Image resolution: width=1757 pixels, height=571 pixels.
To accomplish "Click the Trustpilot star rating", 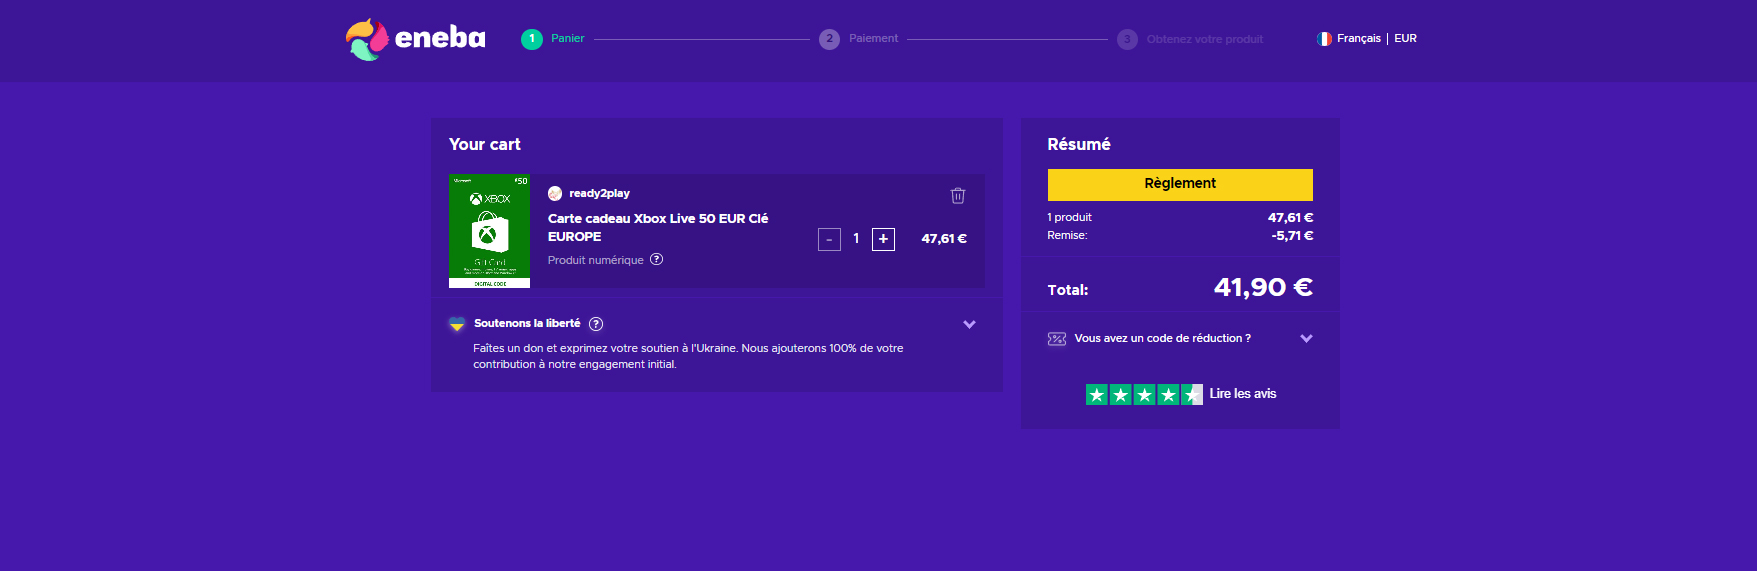I will 1143,394.
